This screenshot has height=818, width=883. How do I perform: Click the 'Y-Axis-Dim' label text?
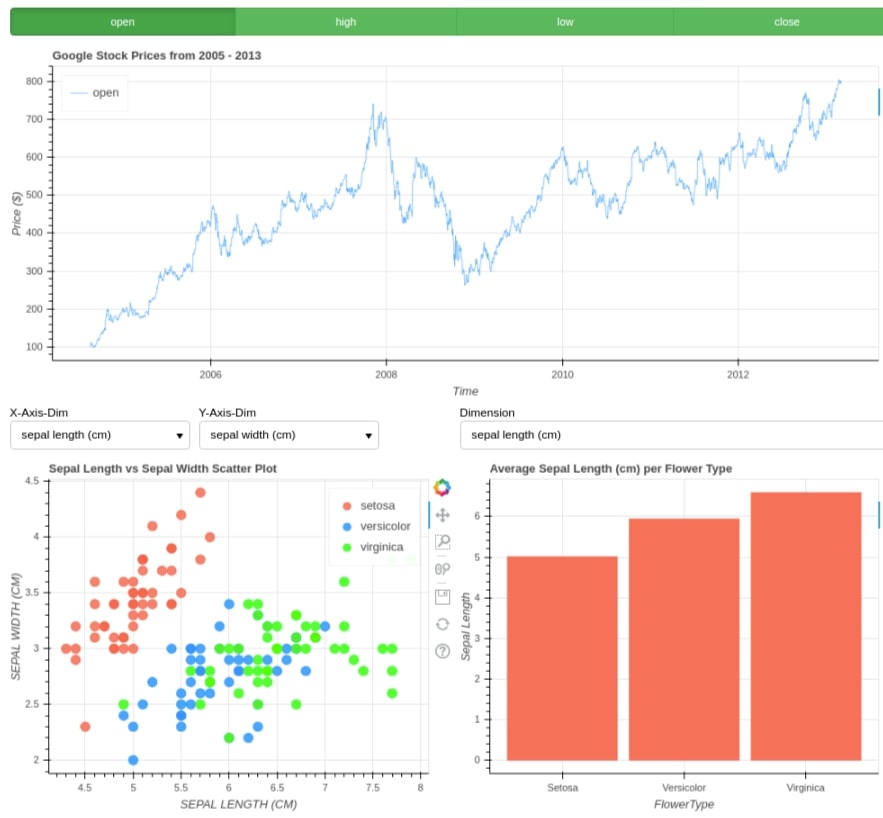click(228, 413)
